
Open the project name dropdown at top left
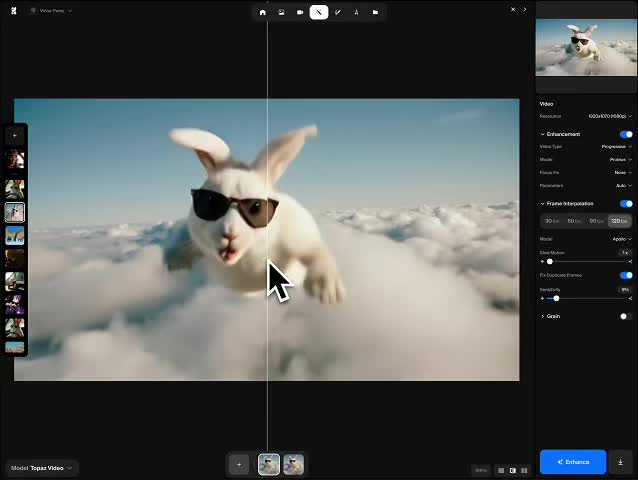[51, 11]
